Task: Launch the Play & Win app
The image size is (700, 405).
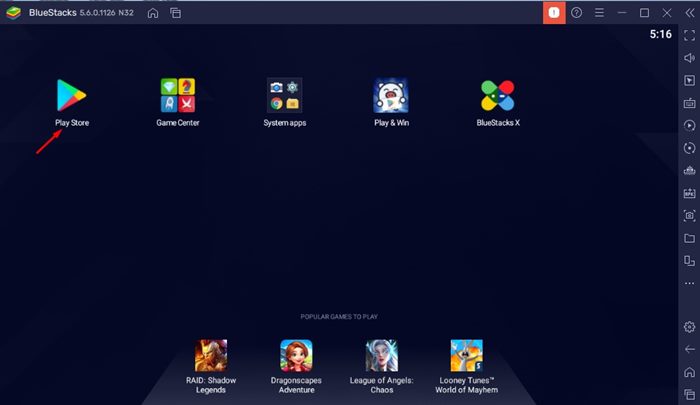Action: pos(391,95)
